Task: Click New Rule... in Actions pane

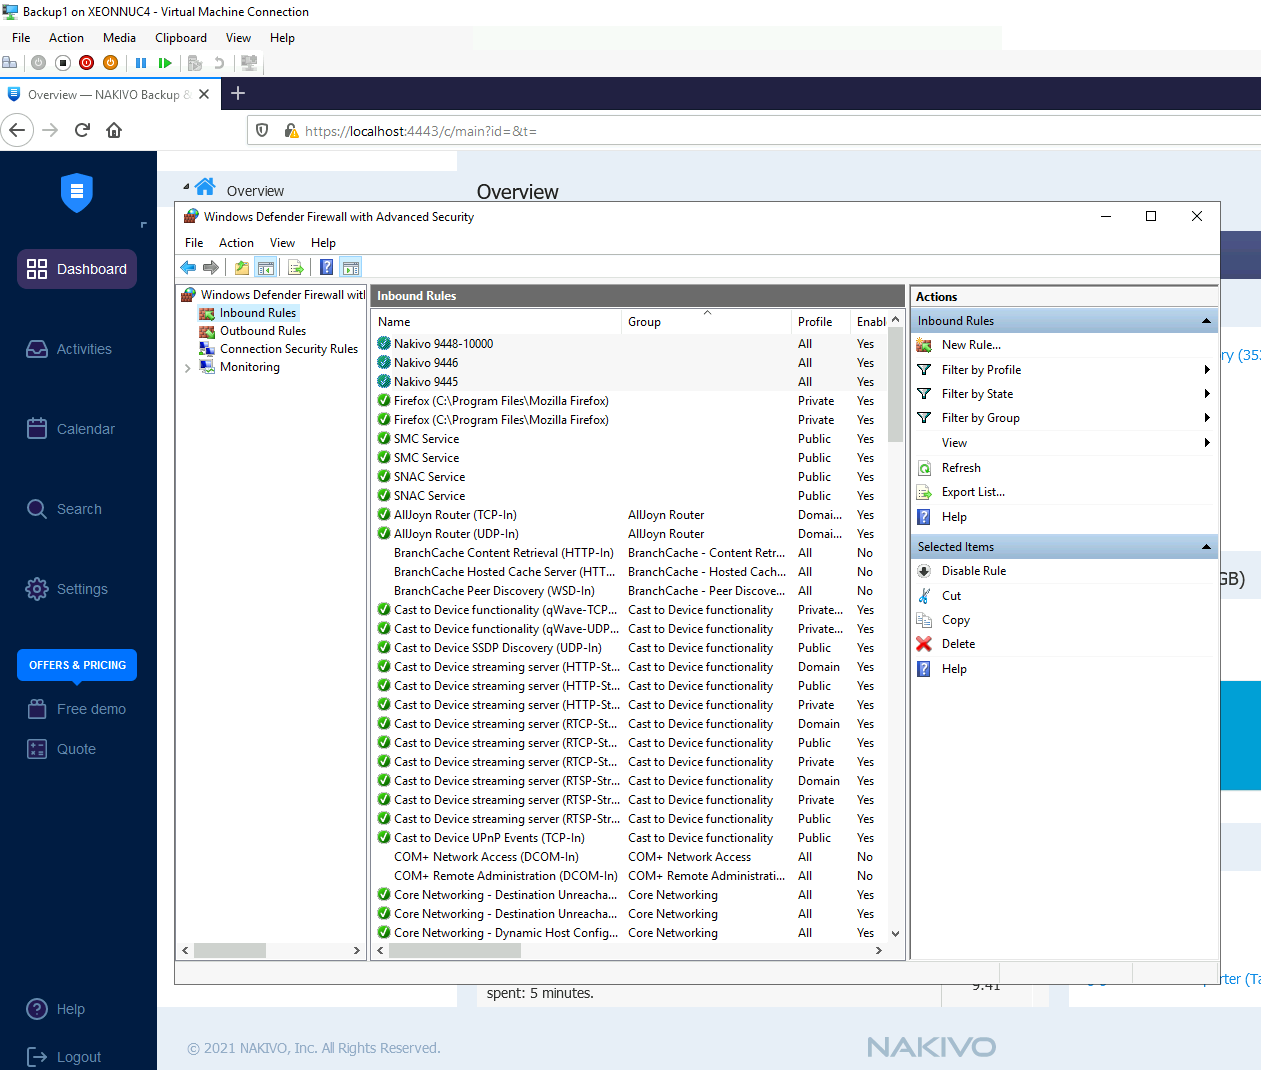Action: coord(971,345)
